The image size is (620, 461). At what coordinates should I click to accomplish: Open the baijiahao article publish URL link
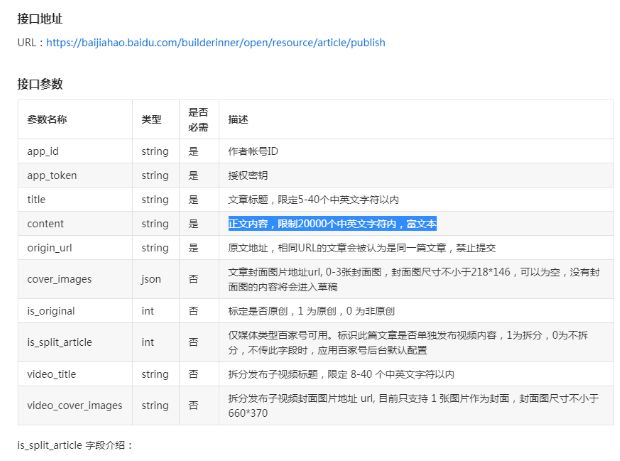tap(215, 43)
